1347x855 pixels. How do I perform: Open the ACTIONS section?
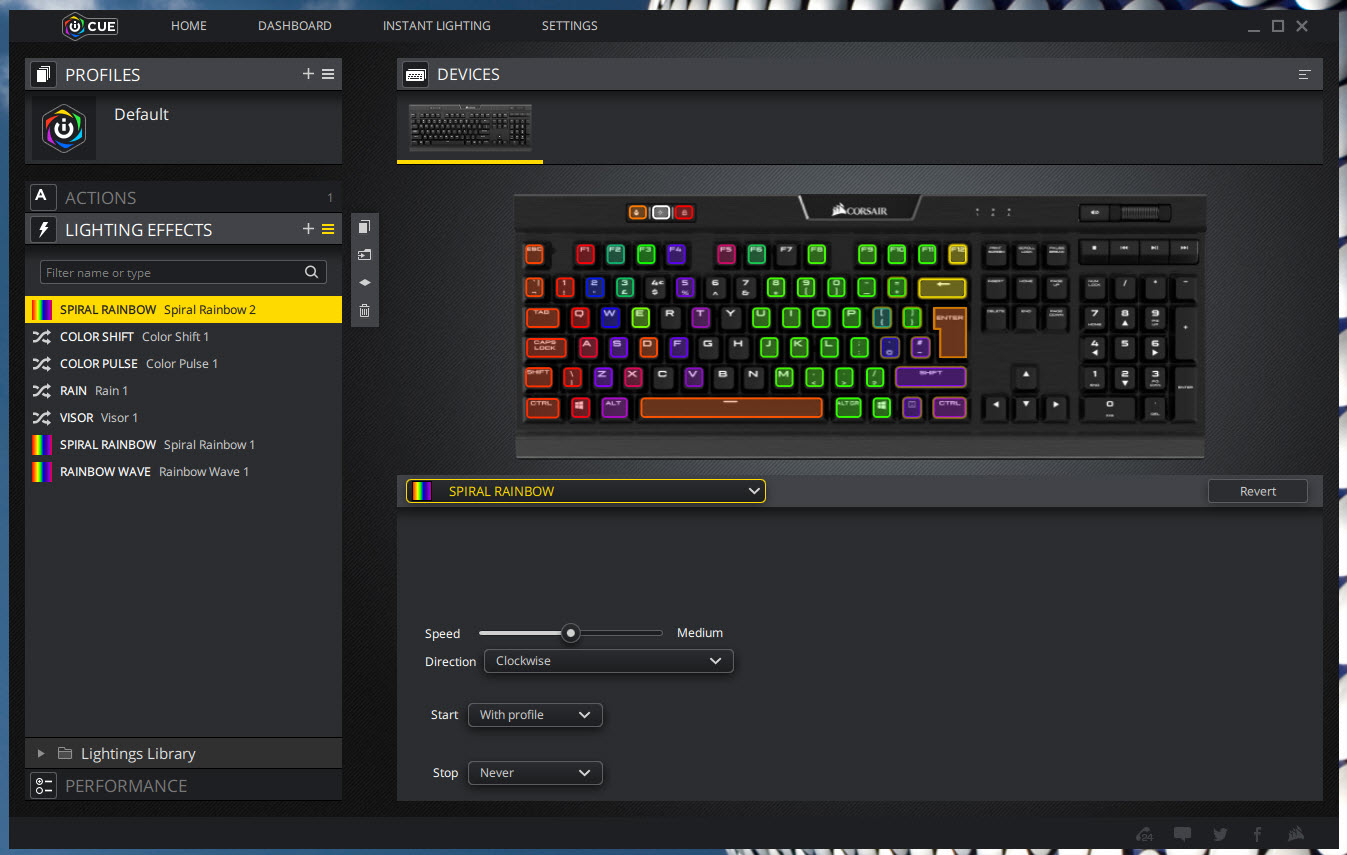[x=184, y=197]
